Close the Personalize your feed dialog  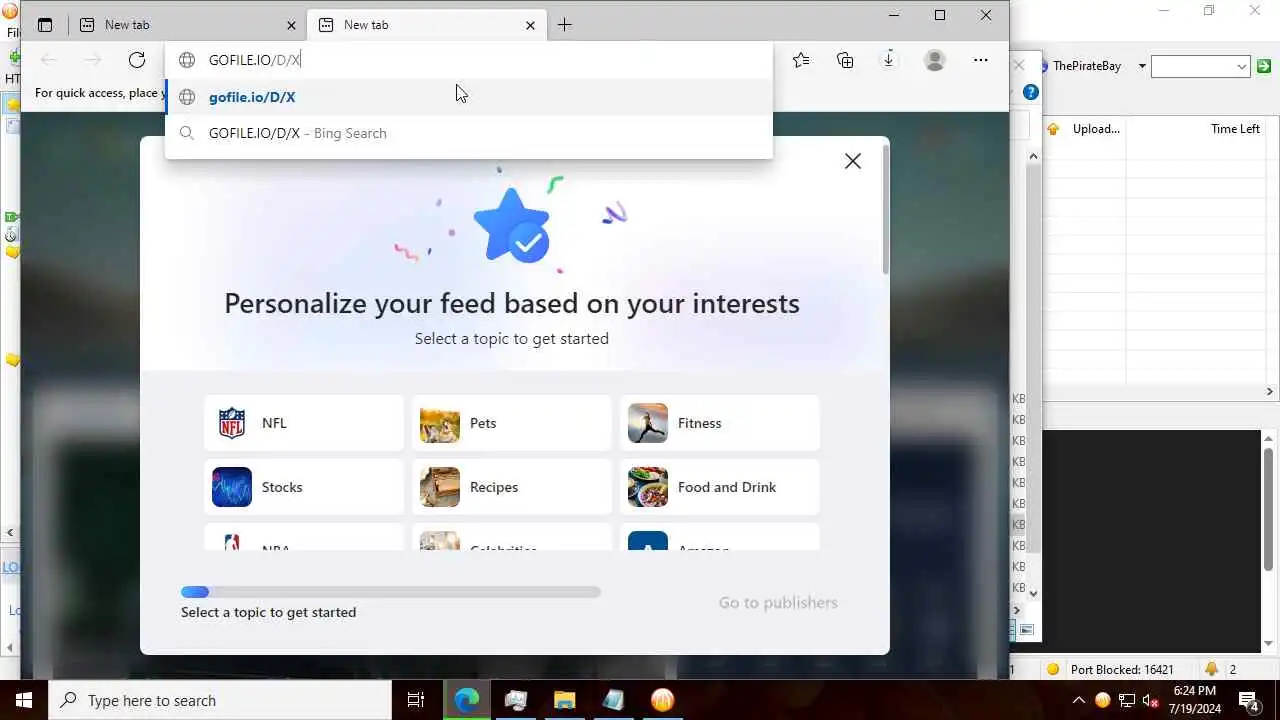[x=853, y=161]
